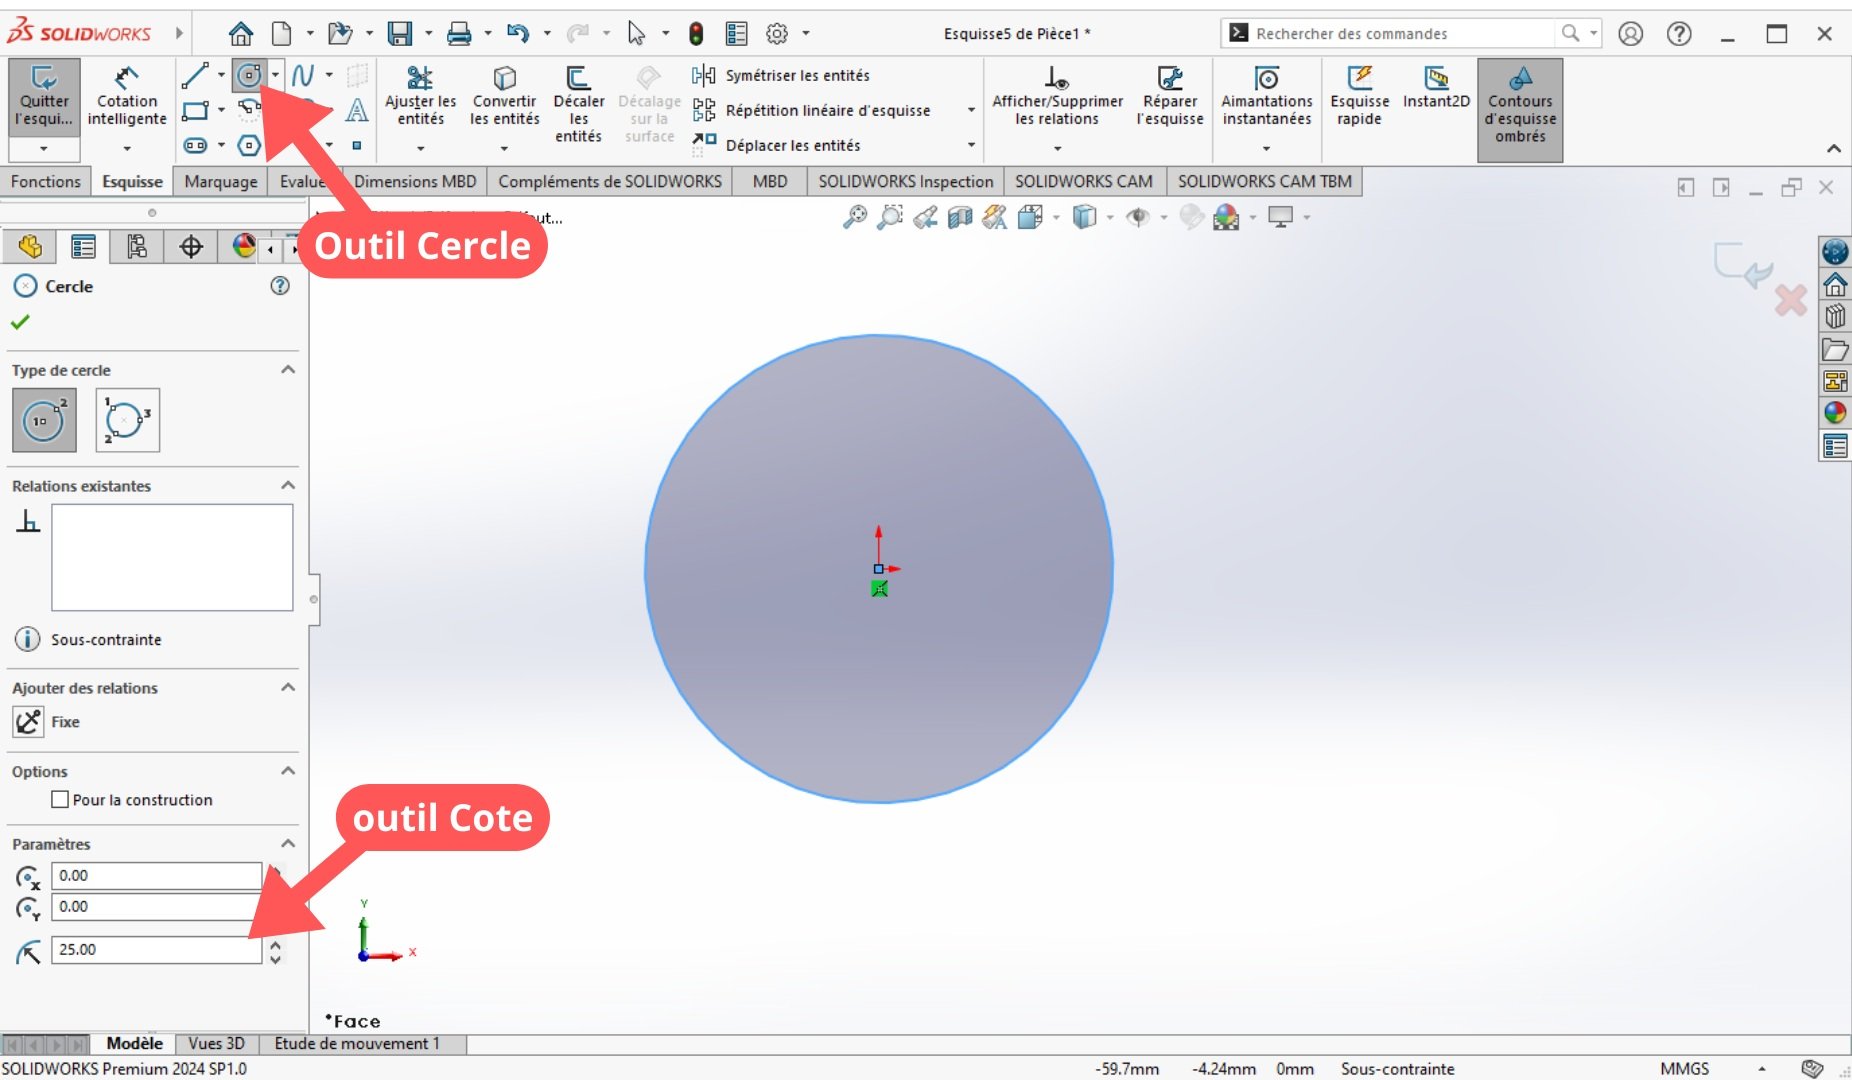Image resolution: width=1852 pixels, height=1080 pixels.
Task: Click the radius field showing 25.00
Action: click(156, 949)
